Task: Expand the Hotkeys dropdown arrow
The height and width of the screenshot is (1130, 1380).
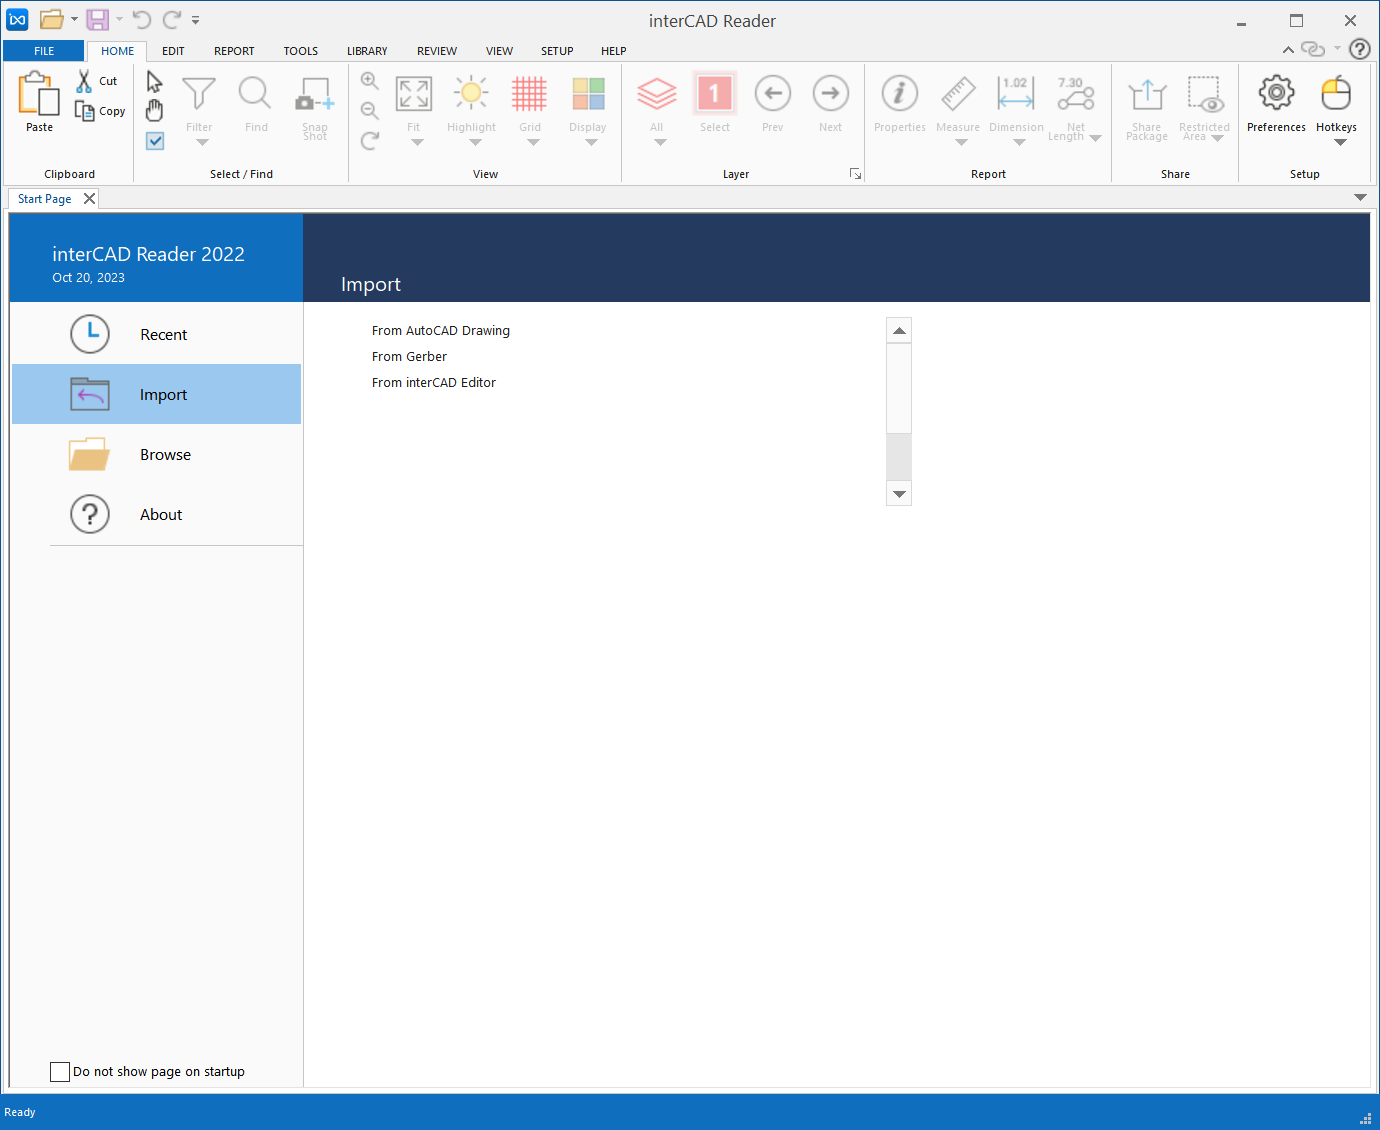Action: [x=1340, y=142]
